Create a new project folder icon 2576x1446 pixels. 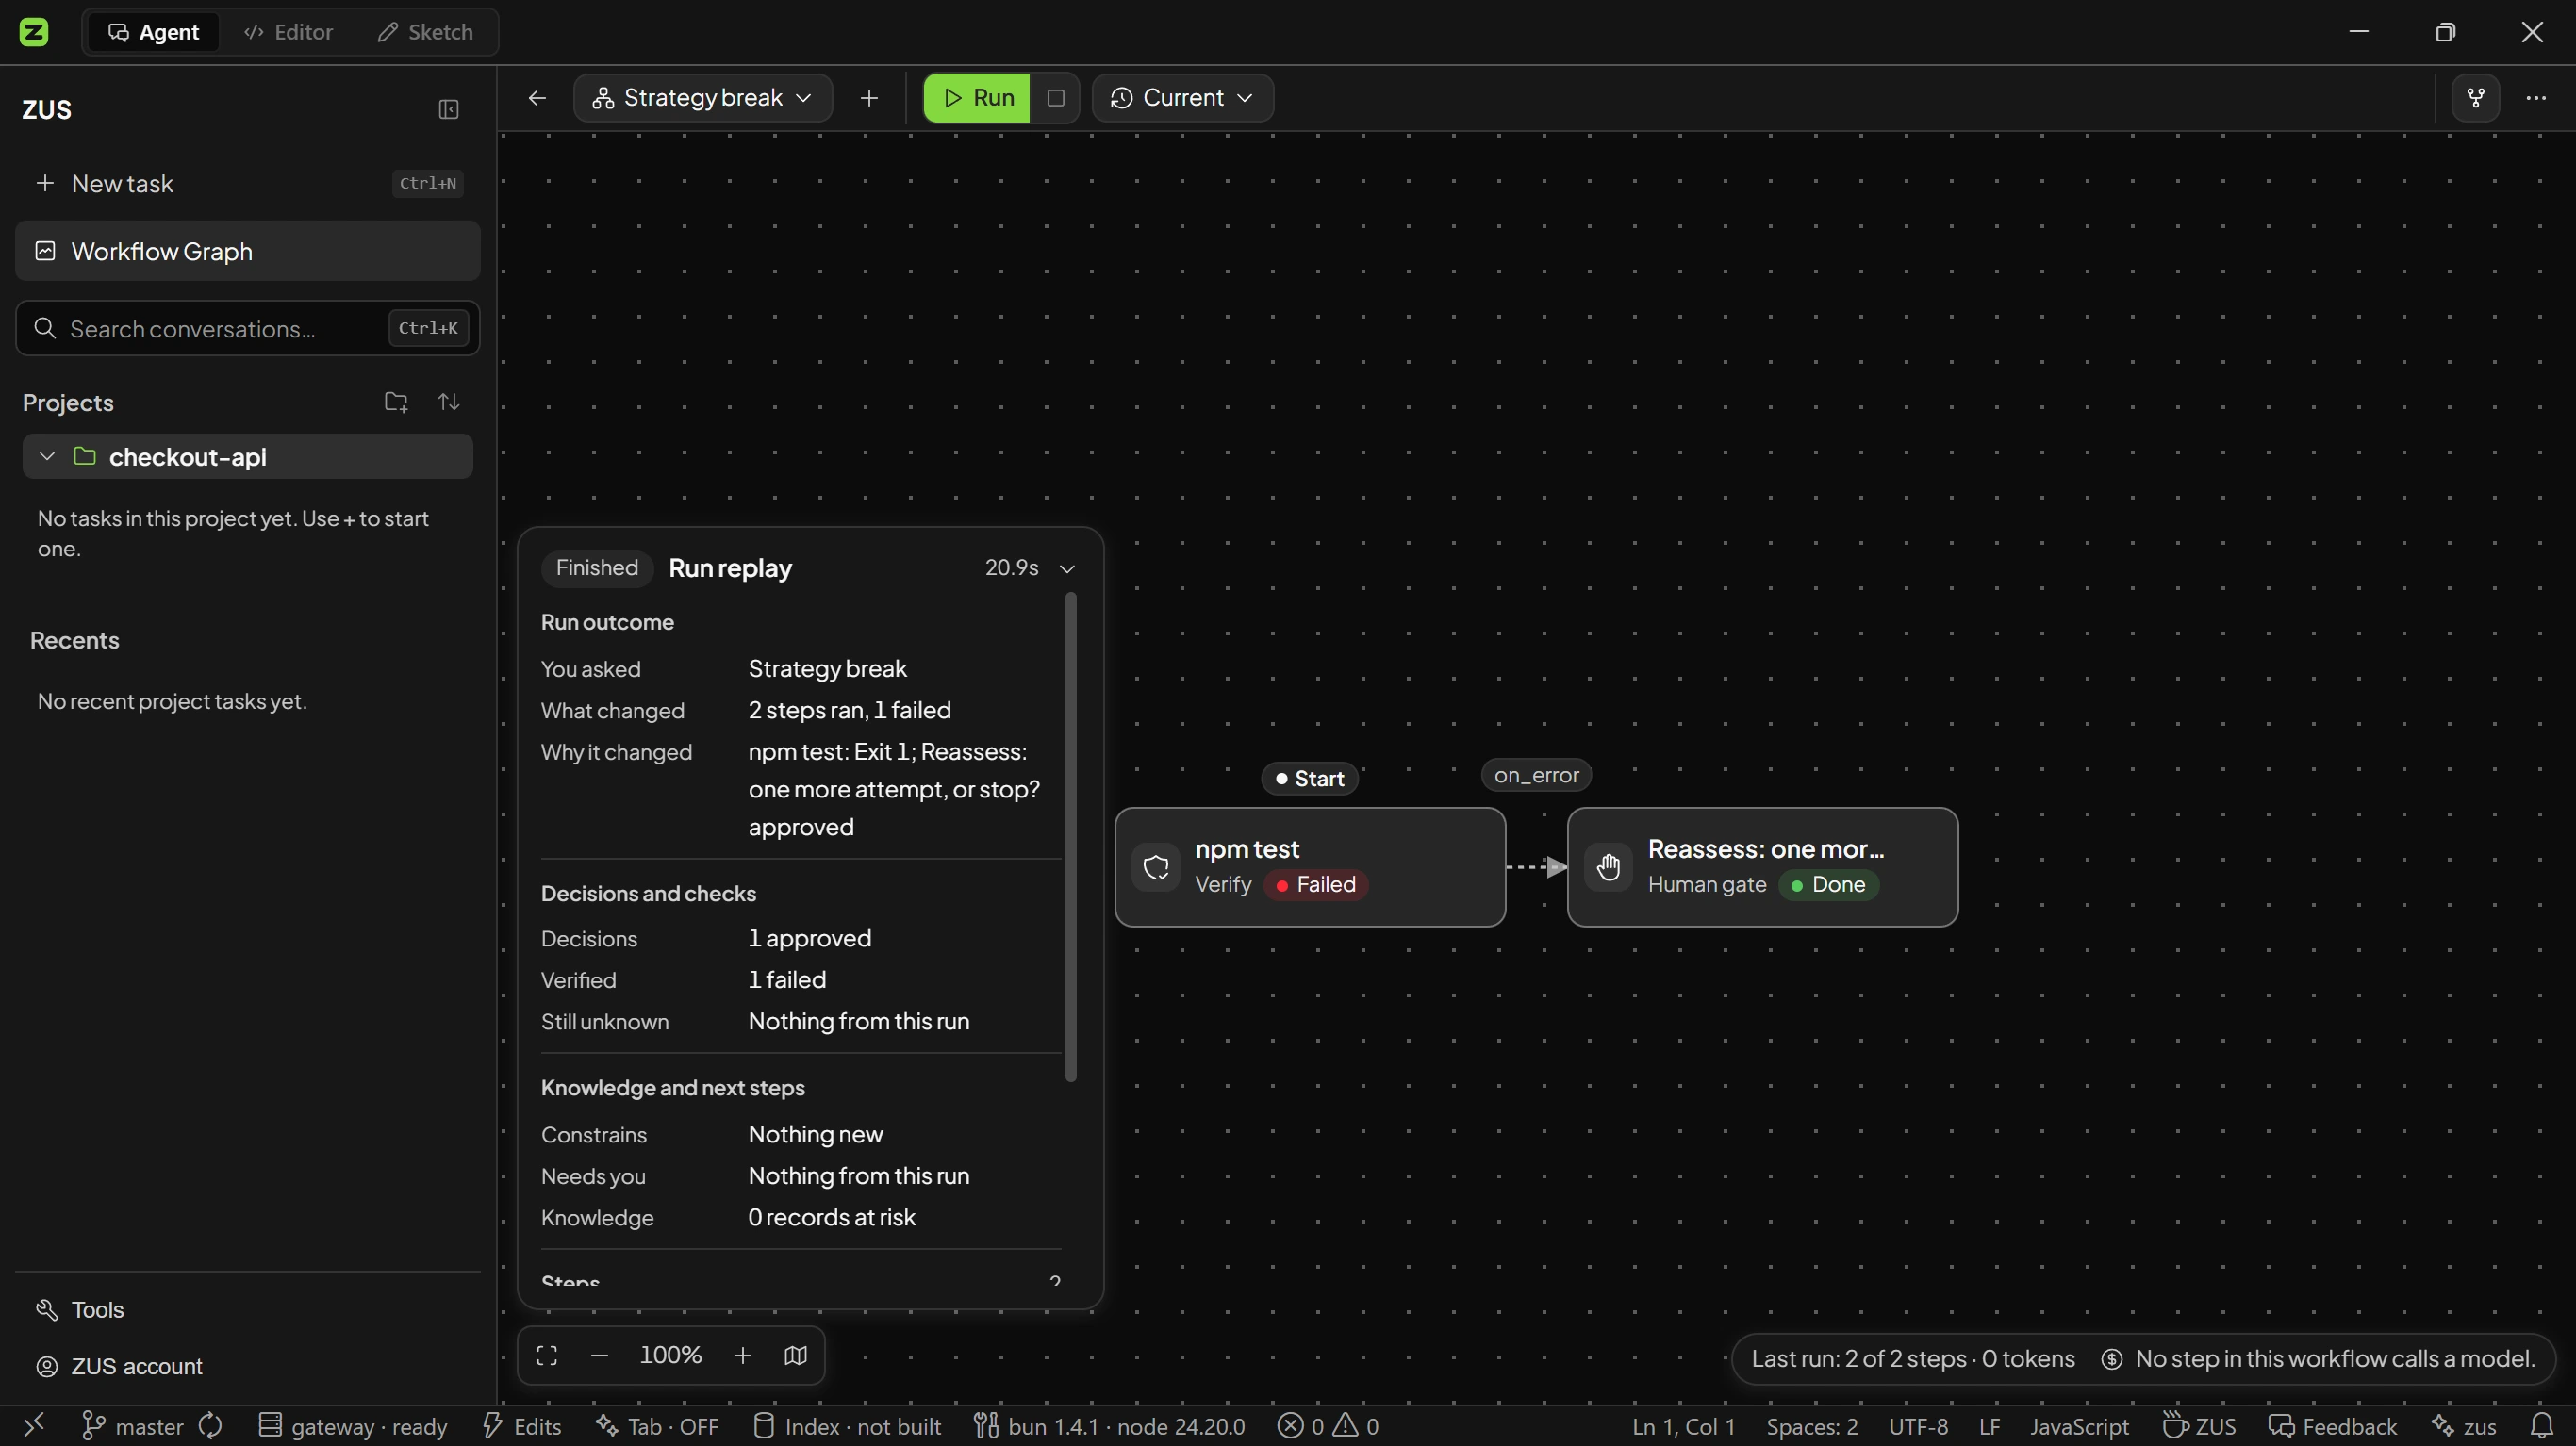pos(396,402)
